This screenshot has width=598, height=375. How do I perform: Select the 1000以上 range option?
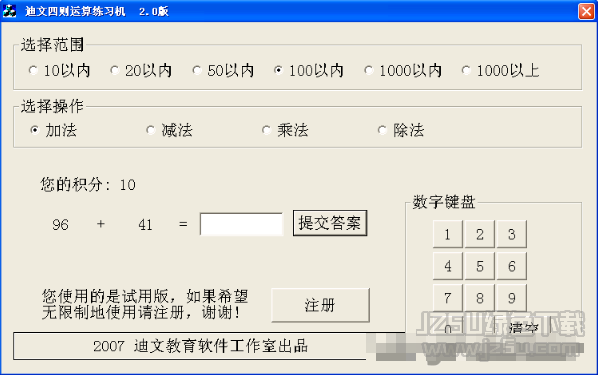click(x=500, y=71)
